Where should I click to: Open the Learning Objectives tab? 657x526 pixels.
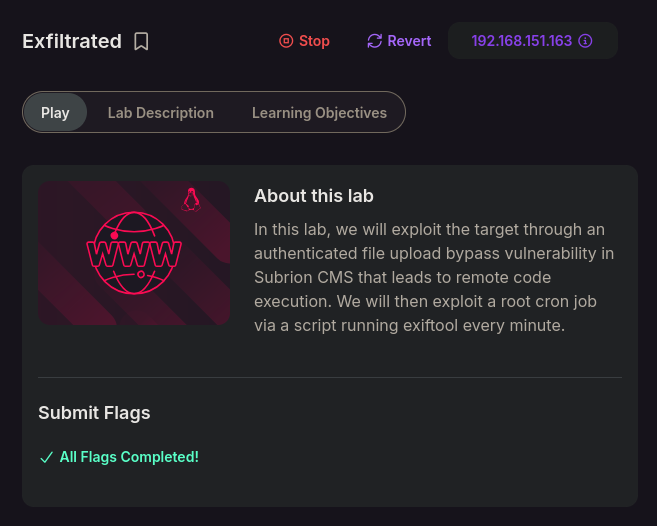[319, 113]
